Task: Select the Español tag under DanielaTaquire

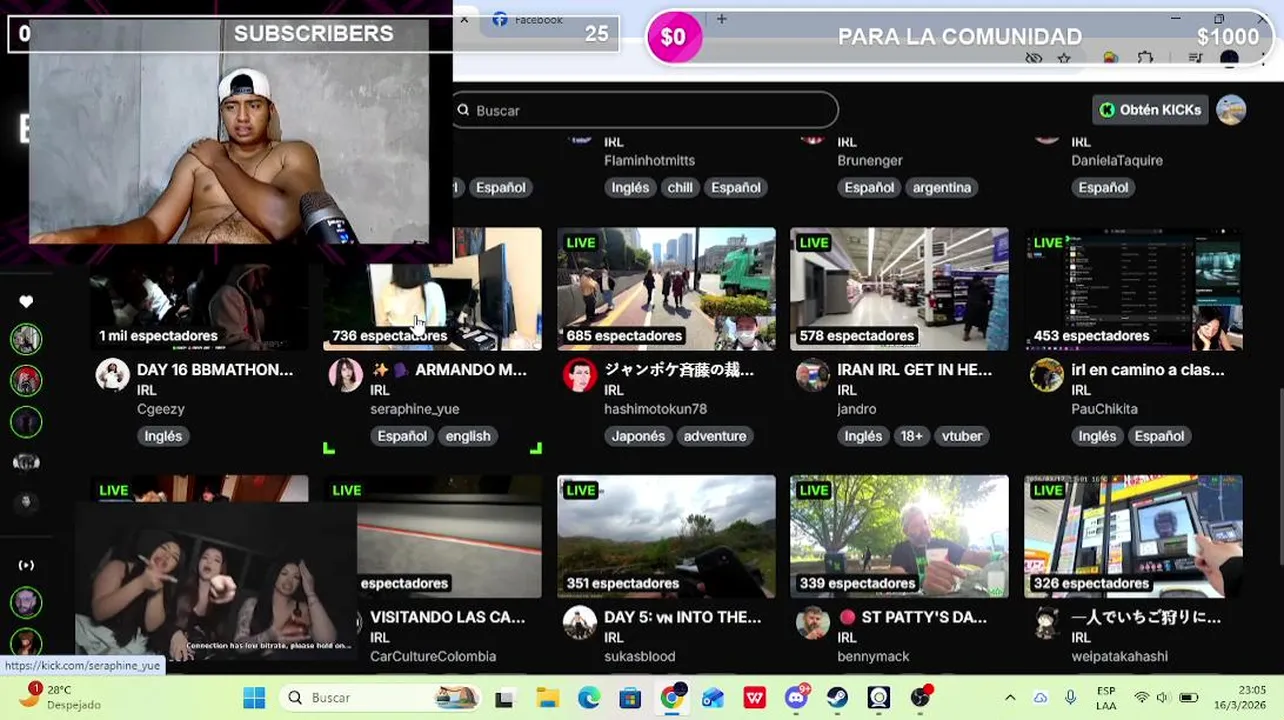Action: tap(1103, 187)
